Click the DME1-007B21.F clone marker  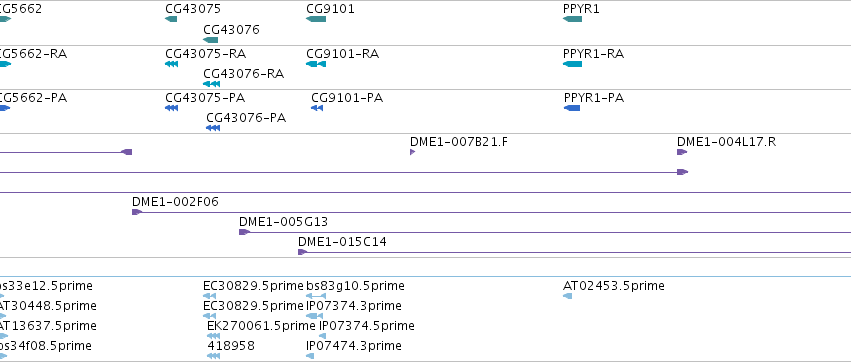412,152
